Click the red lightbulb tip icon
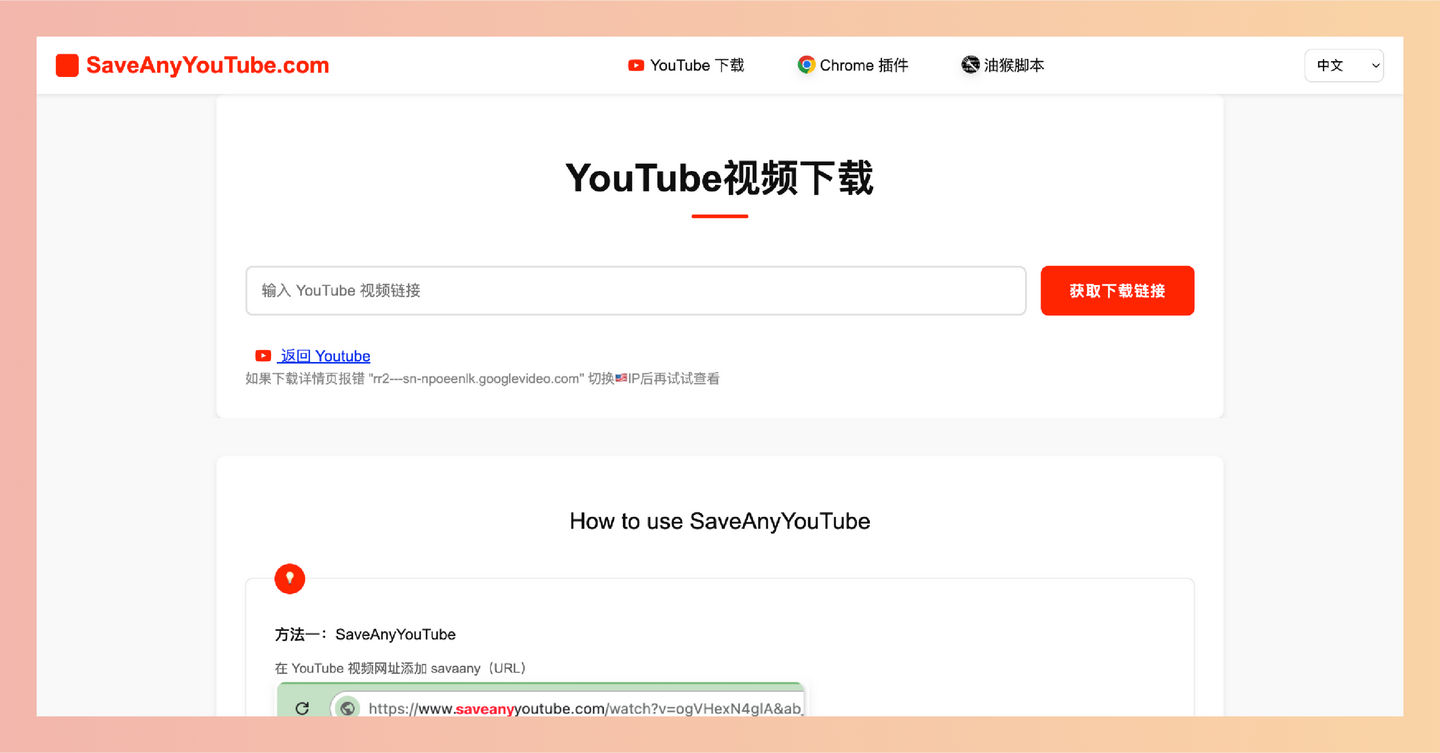1440x753 pixels. 290,578
